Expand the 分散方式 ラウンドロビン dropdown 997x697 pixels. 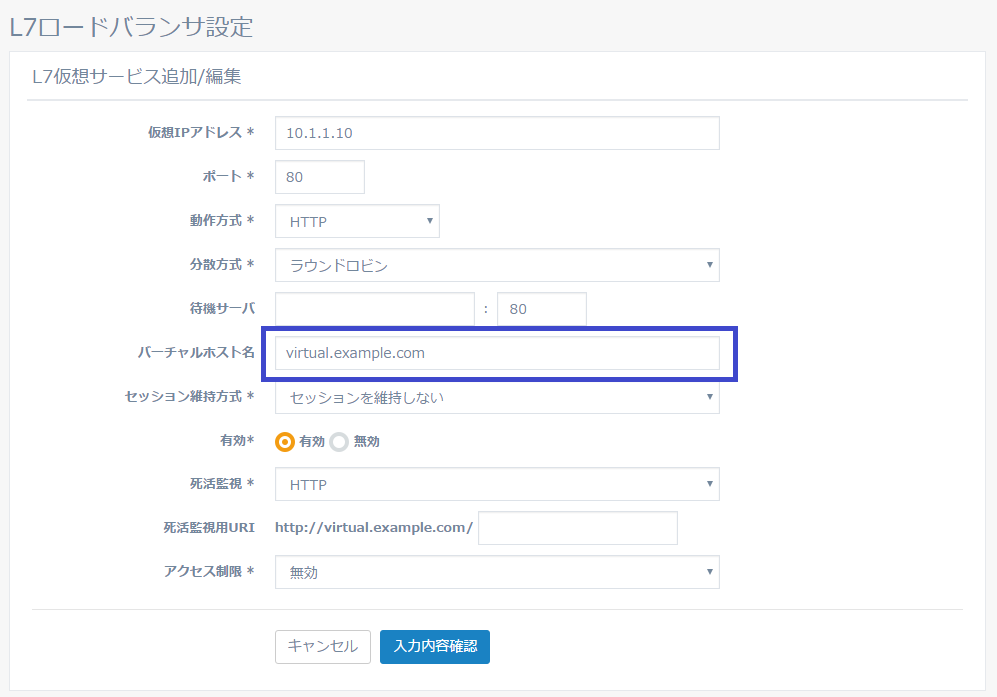click(497, 265)
